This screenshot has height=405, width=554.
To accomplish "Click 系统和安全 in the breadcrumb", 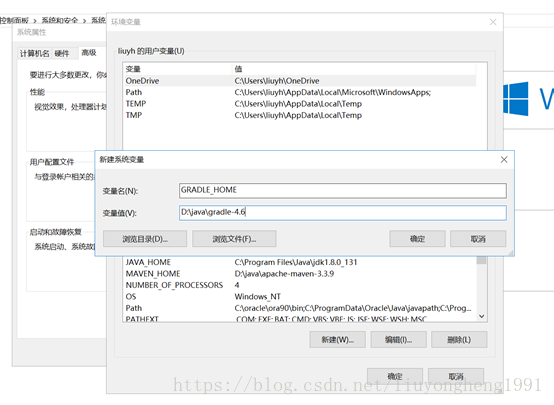I will (x=60, y=20).
